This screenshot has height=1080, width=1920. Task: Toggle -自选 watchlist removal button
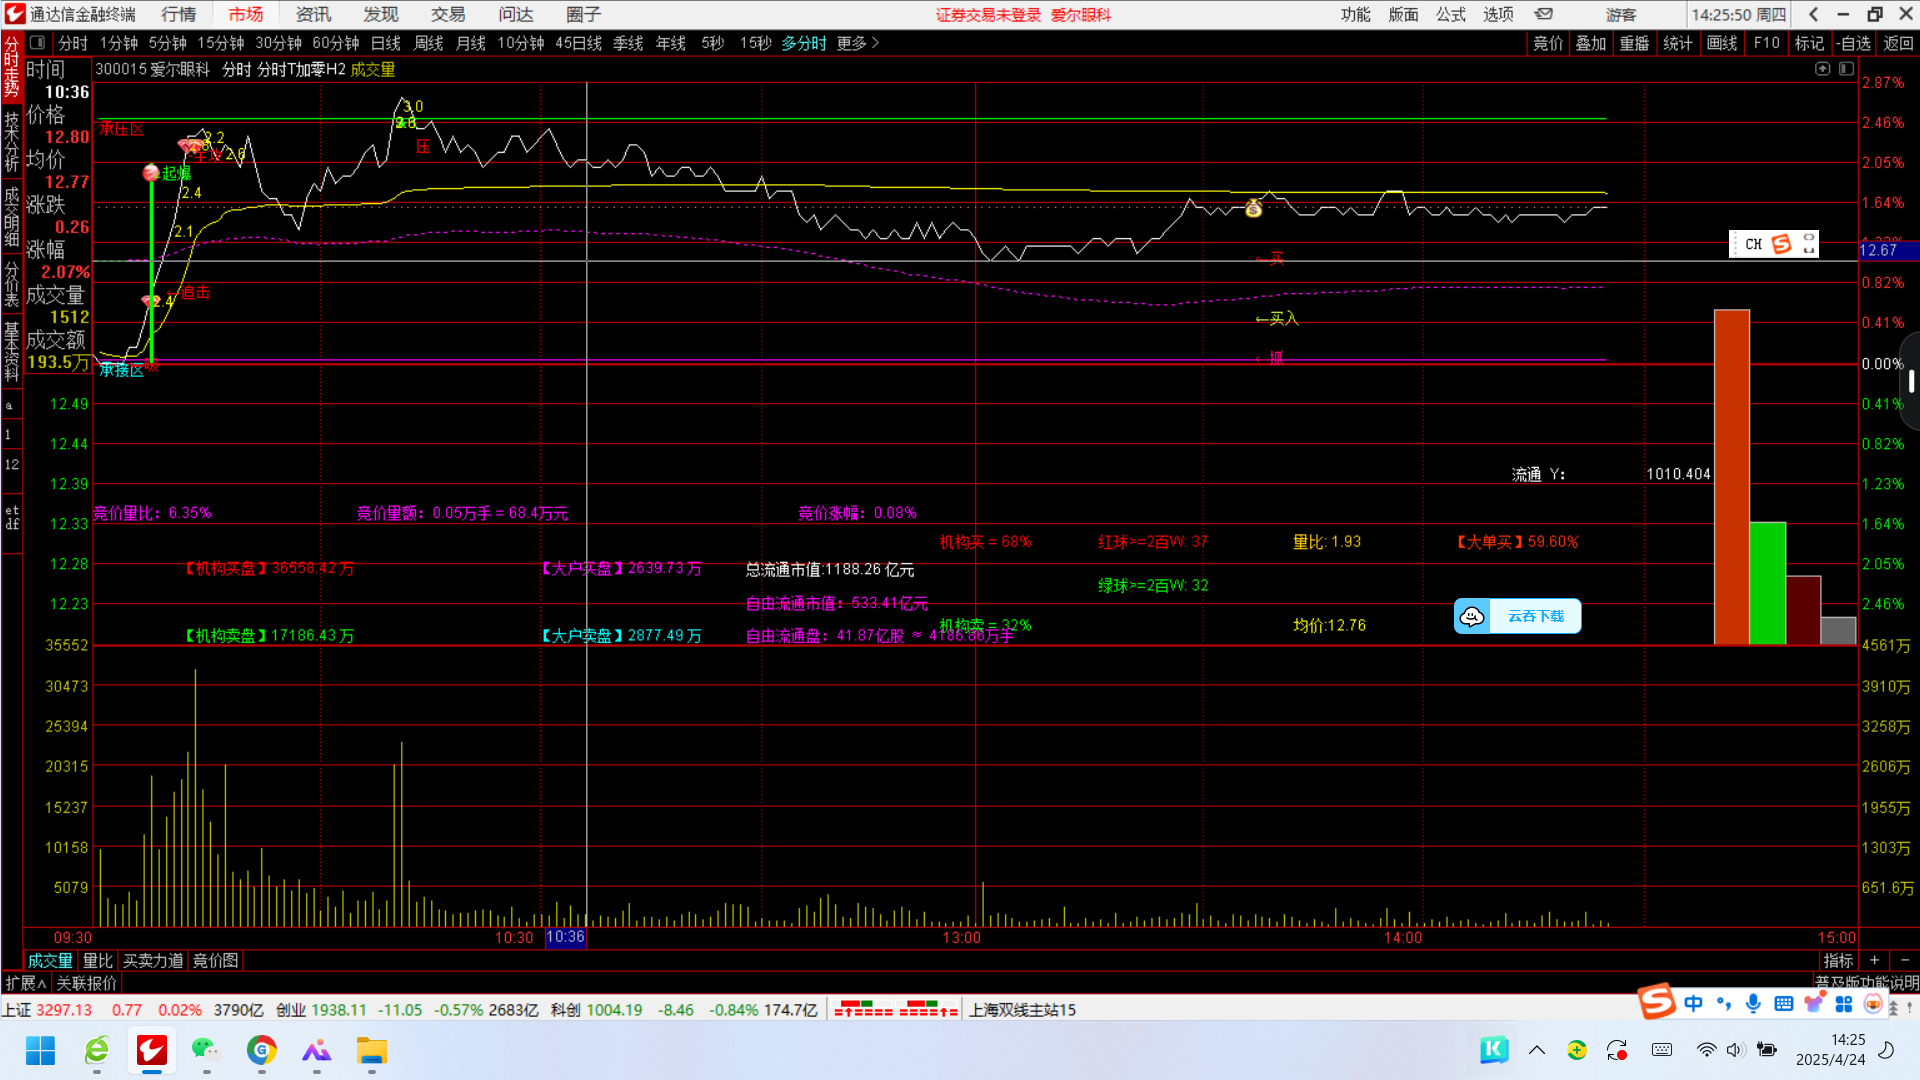tap(1853, 43)
